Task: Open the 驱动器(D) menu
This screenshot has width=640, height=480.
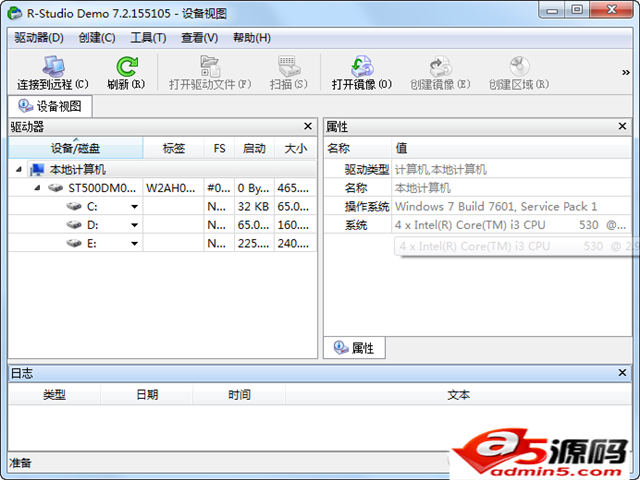Action: point(39,38)
